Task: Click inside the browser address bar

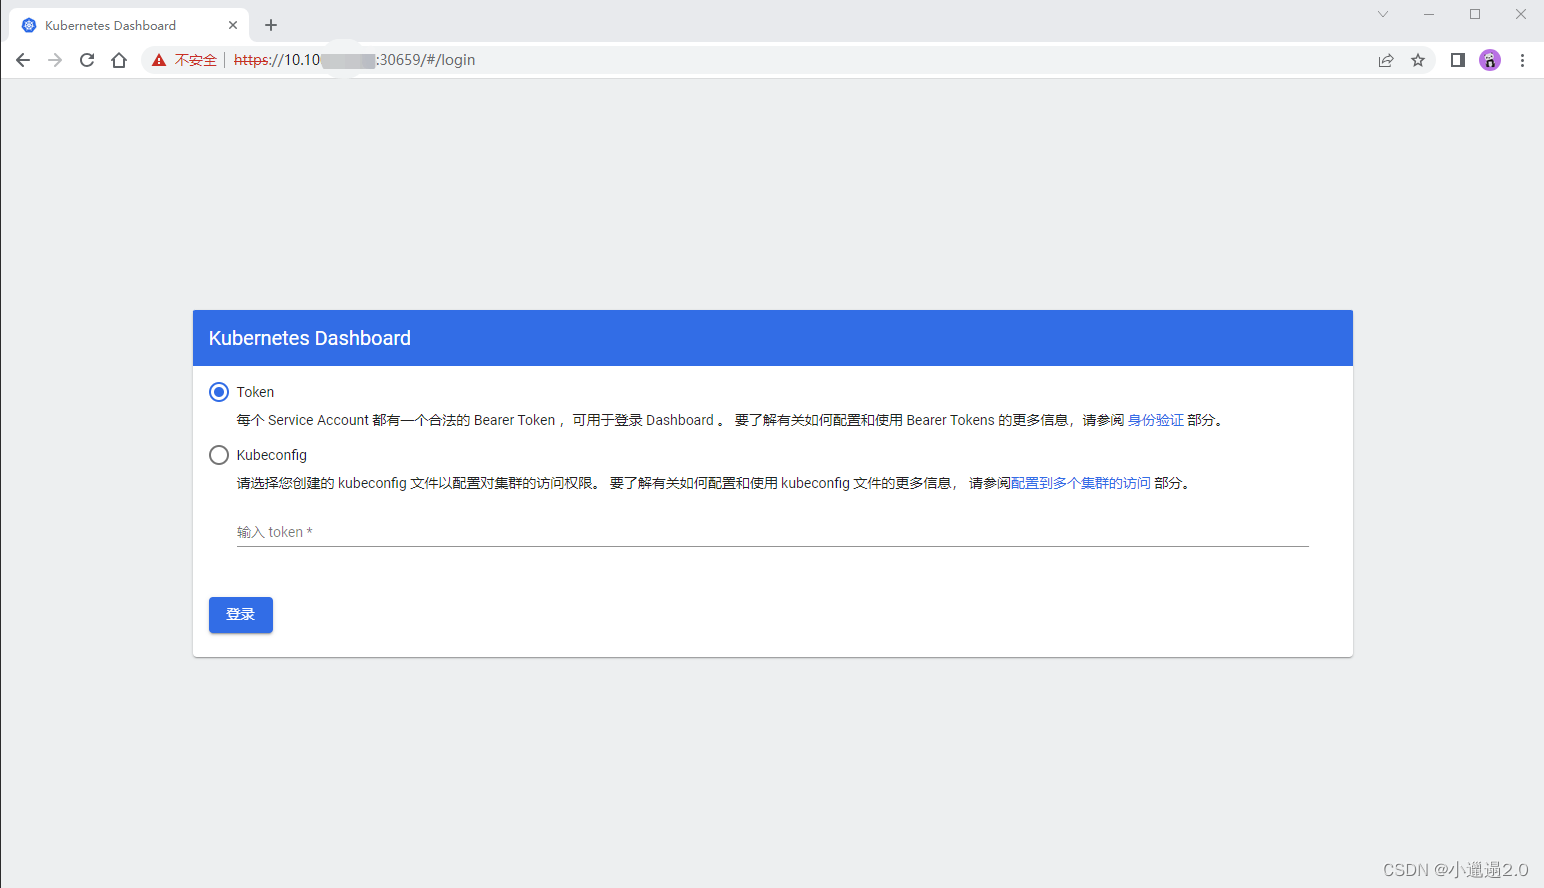Action: click(x=700, y=60)
